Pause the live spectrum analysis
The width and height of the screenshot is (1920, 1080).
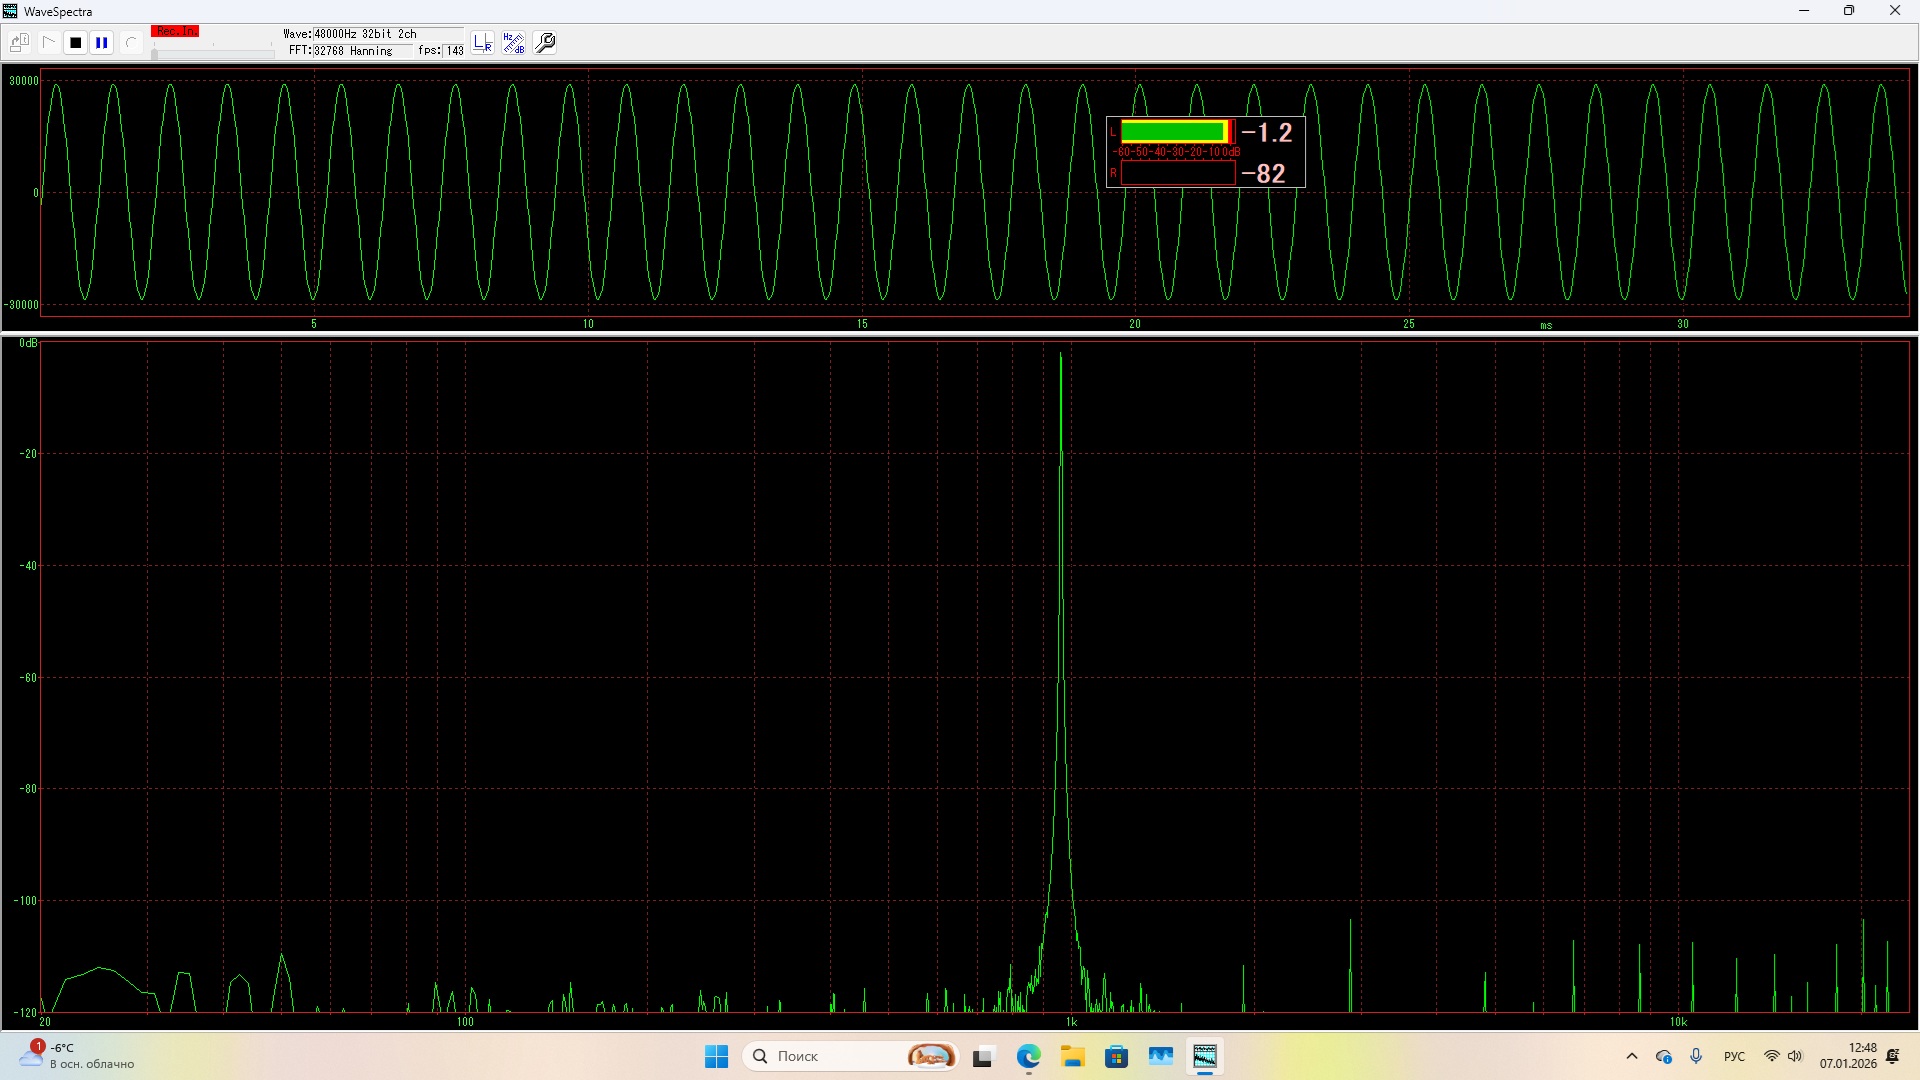click(x=102, y=43)
